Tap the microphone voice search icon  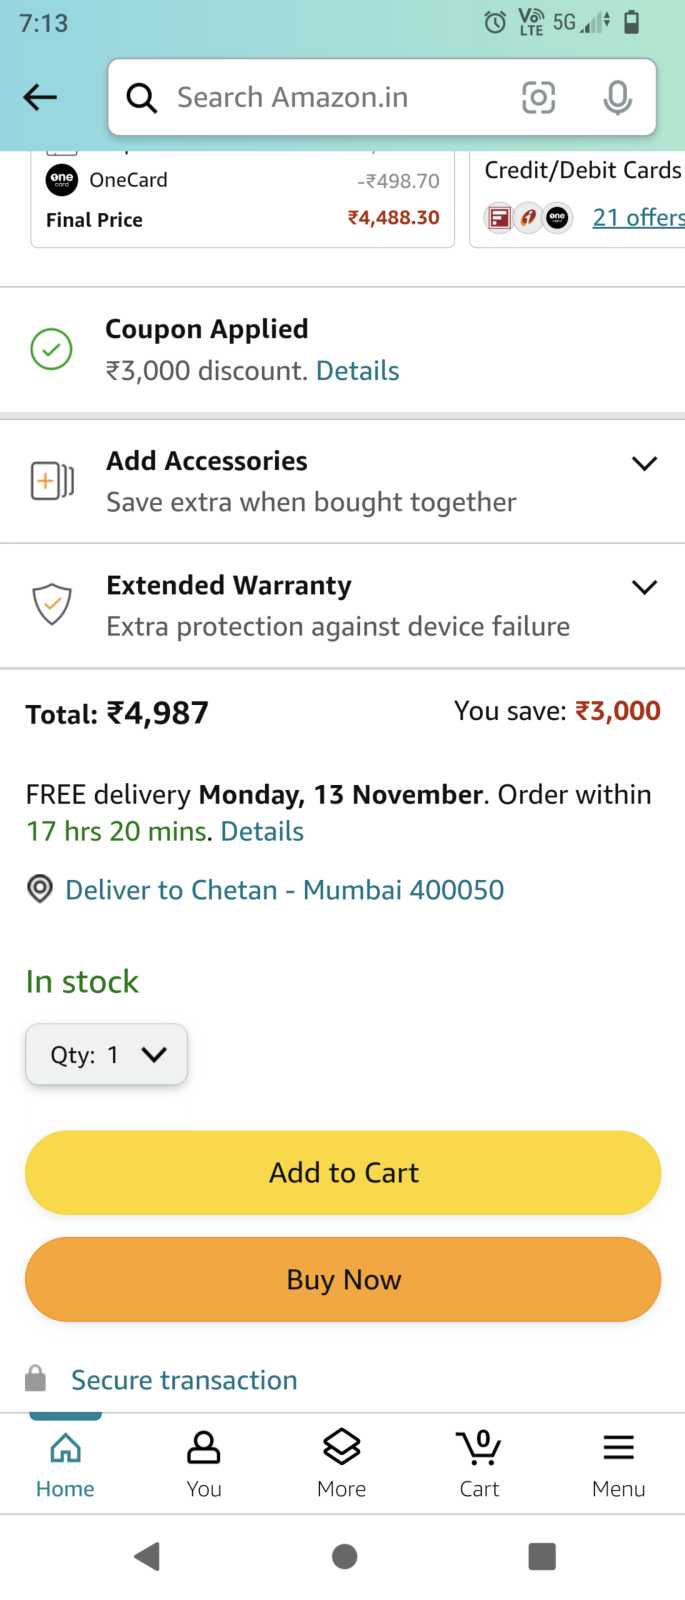click(618, 97)
